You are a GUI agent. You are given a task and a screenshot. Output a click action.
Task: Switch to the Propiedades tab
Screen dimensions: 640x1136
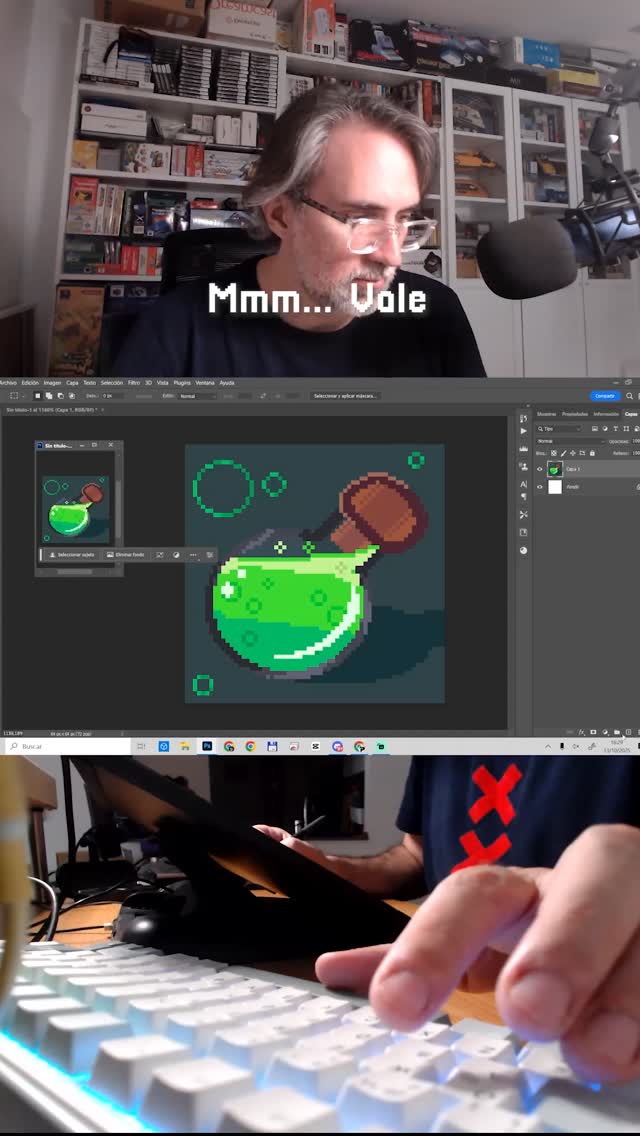[x=575, y=414]
